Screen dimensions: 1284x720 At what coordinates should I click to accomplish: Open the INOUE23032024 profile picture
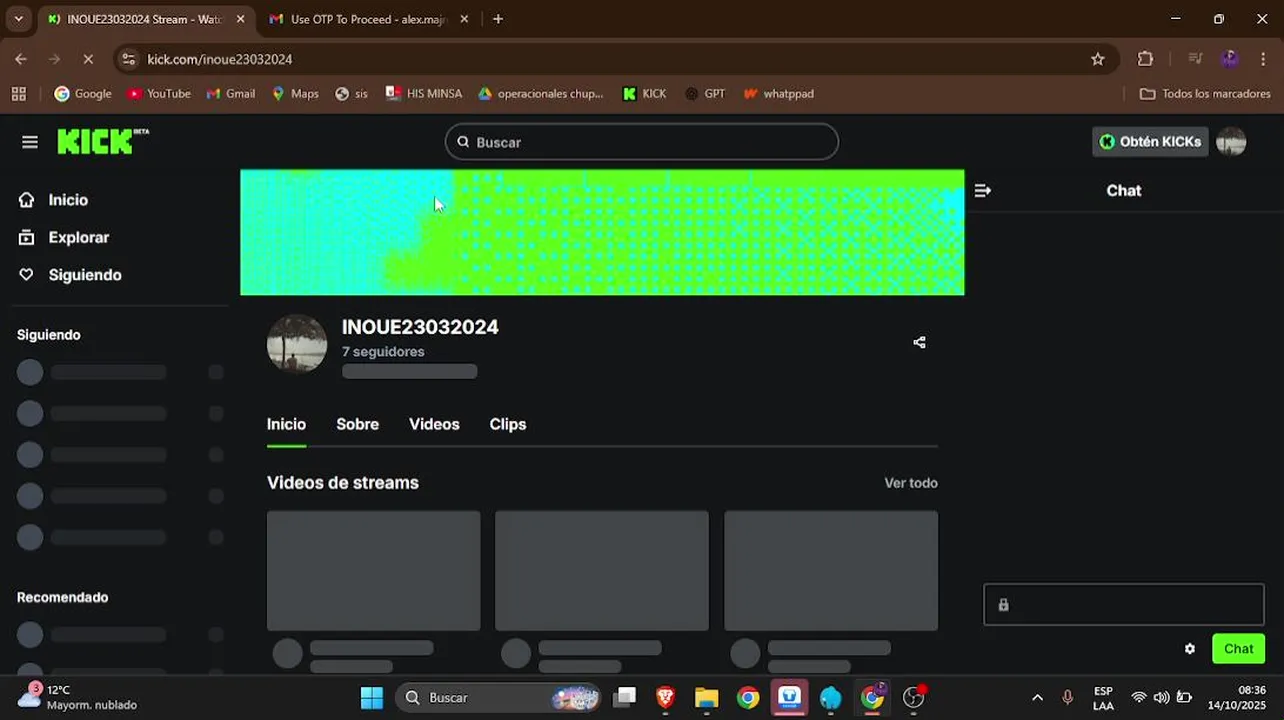pyautogui.click(x=297, y=343)
